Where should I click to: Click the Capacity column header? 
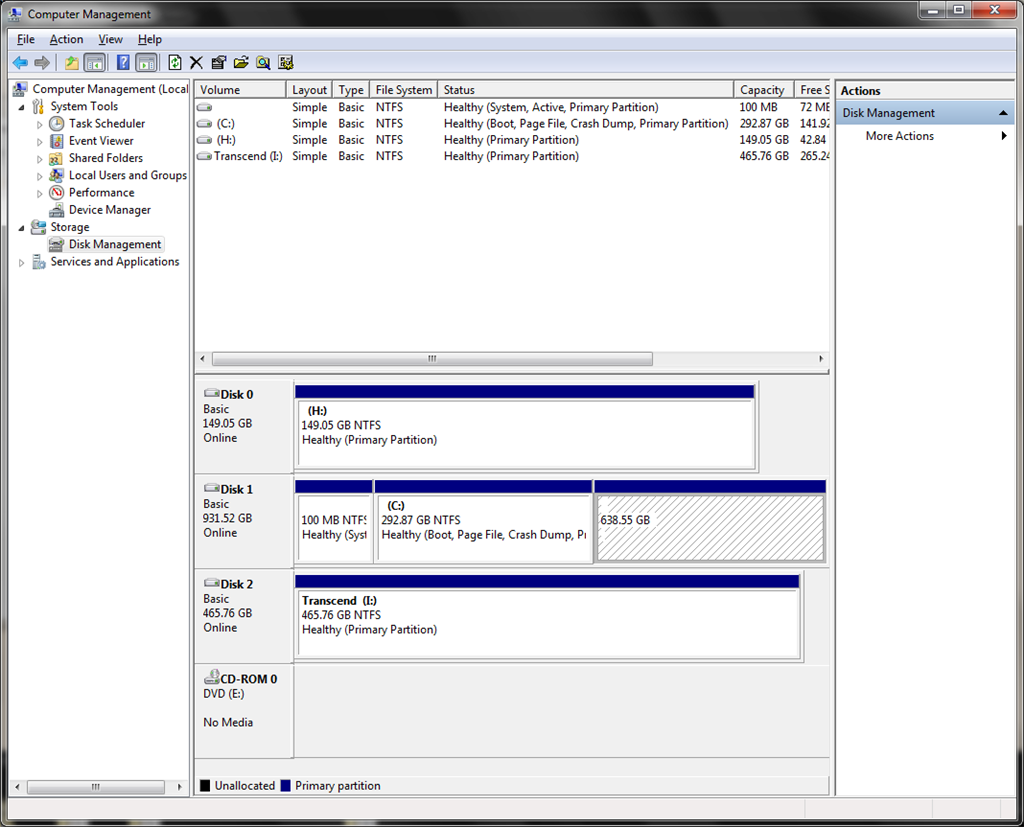pos(763,90)
